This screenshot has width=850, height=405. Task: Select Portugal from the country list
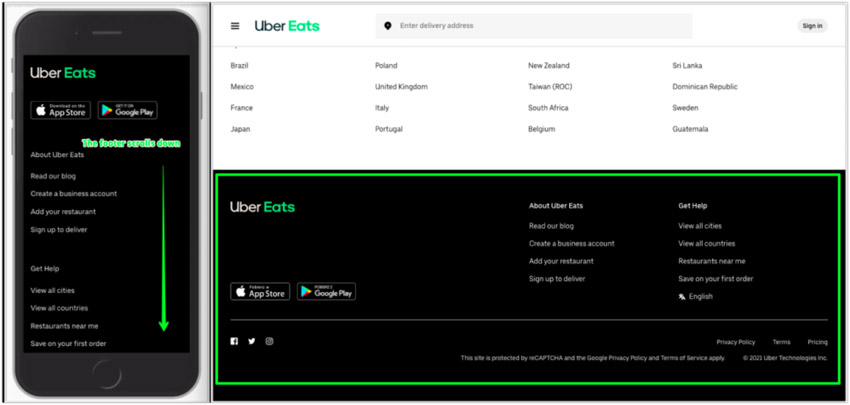coord(389,129)
